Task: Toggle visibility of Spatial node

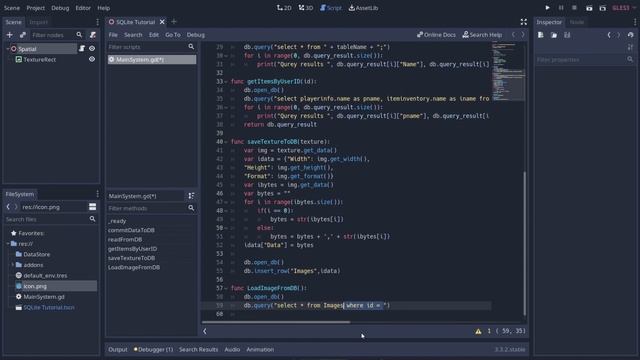Action: click(92, 49)
